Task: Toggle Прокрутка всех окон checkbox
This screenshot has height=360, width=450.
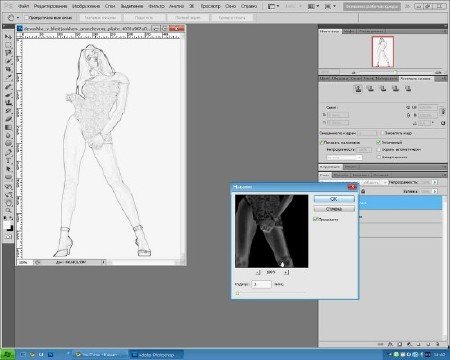Action: coord(27,18)
